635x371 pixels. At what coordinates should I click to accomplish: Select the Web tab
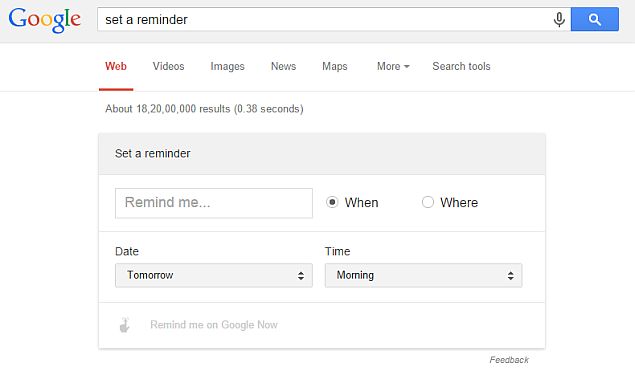[116, 66]
